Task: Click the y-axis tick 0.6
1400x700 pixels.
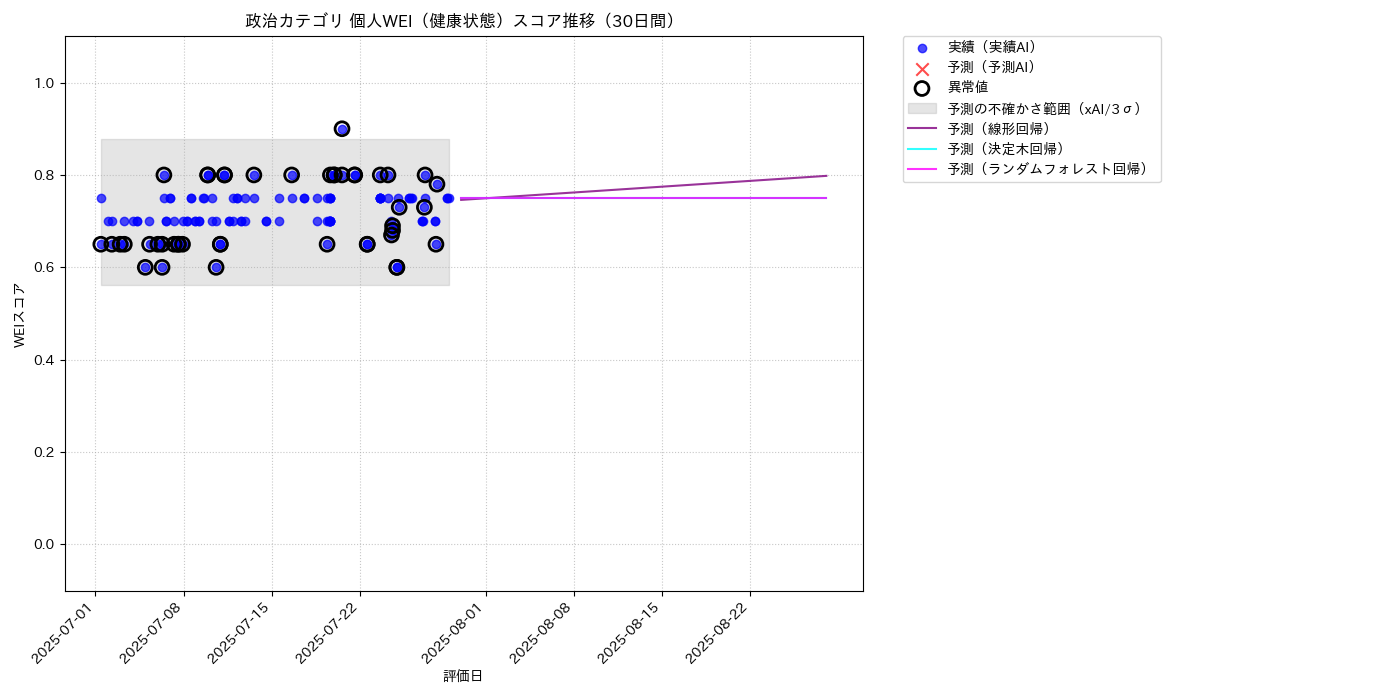Action: [45, 267]
